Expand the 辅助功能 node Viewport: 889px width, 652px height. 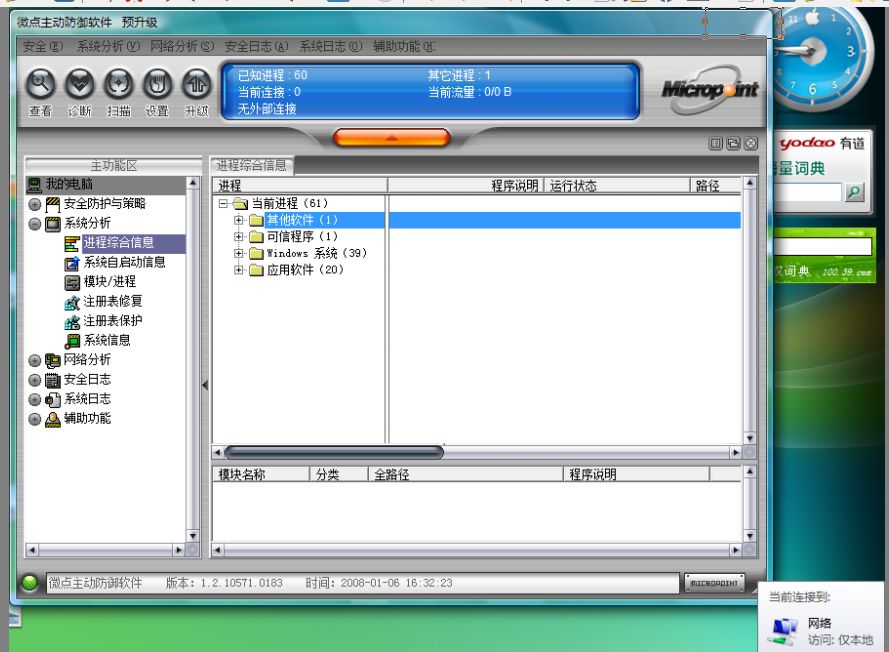click(35, 419)
